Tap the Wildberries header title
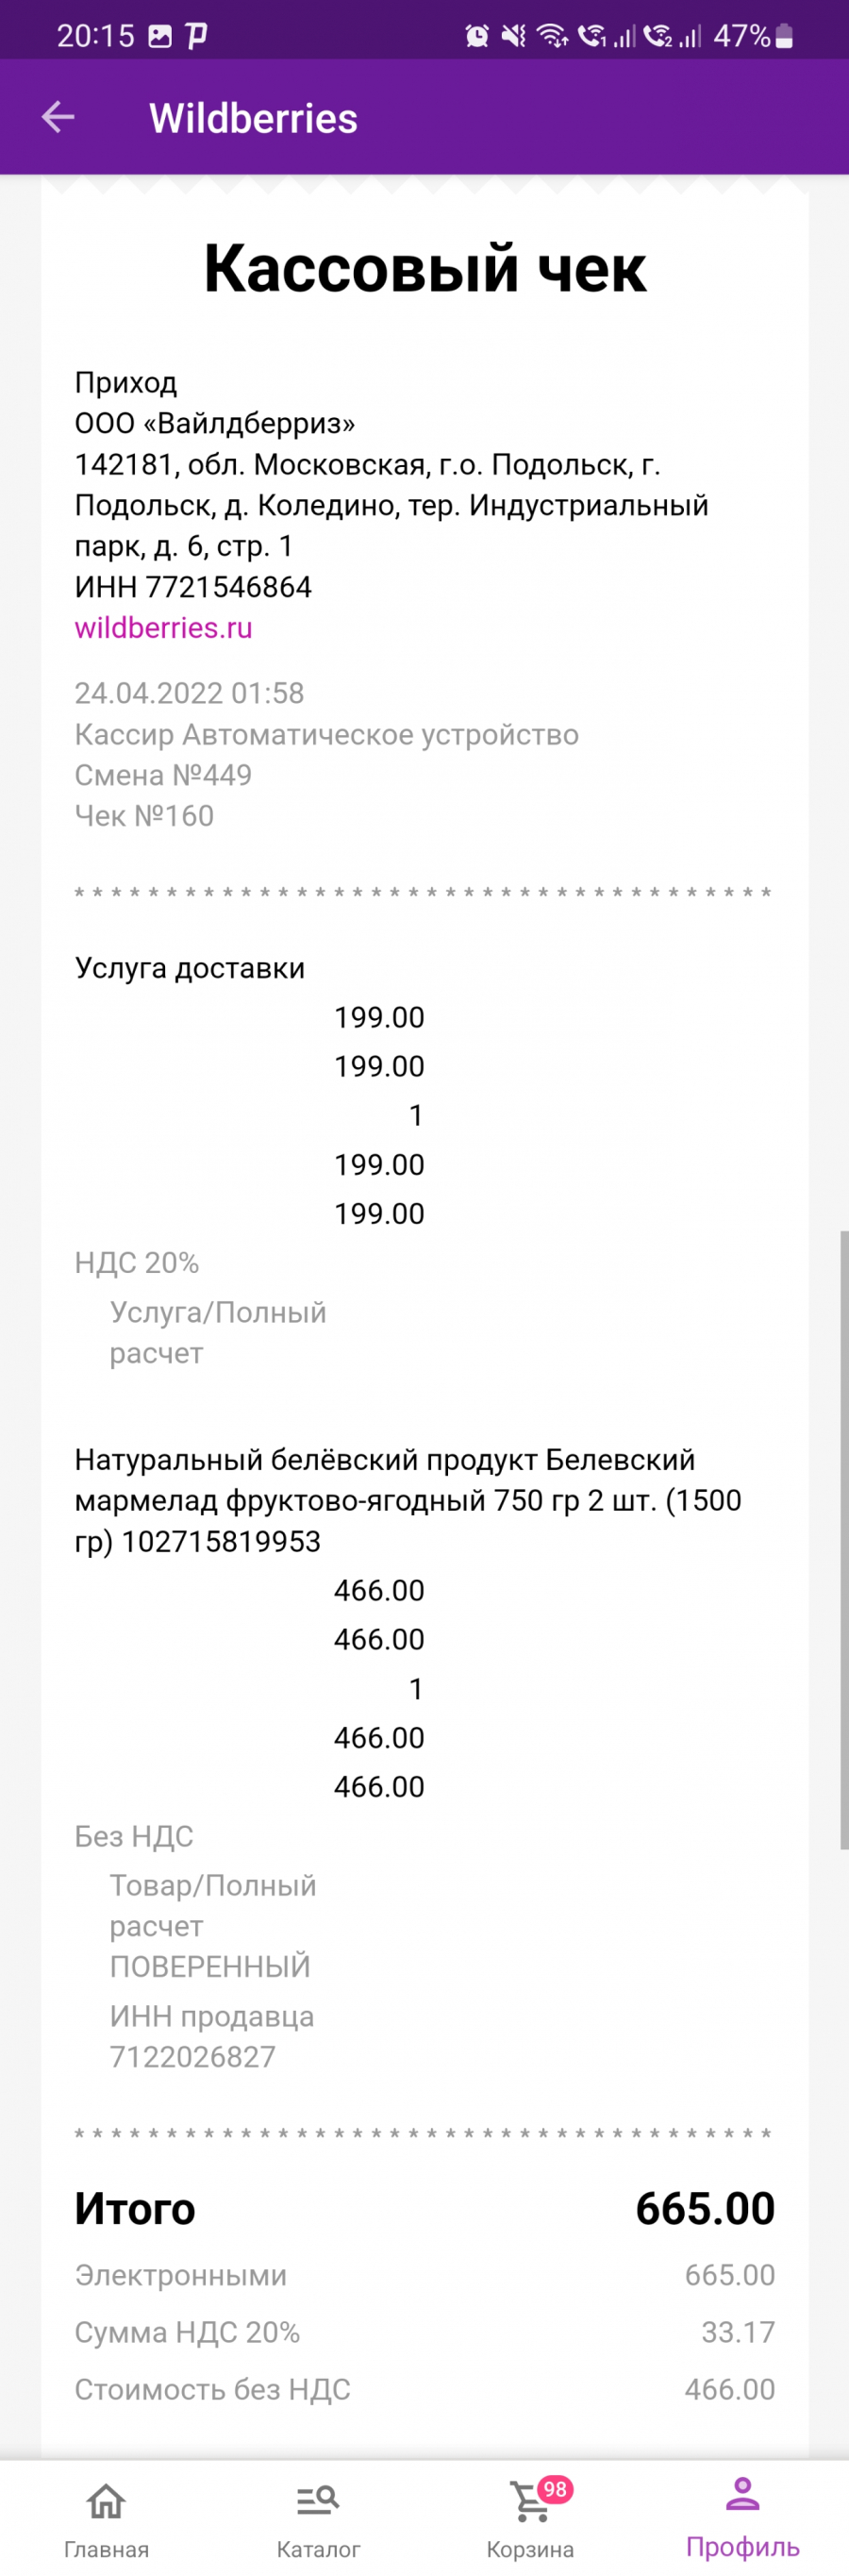The image size is (849, 2576). pos(253,118)
